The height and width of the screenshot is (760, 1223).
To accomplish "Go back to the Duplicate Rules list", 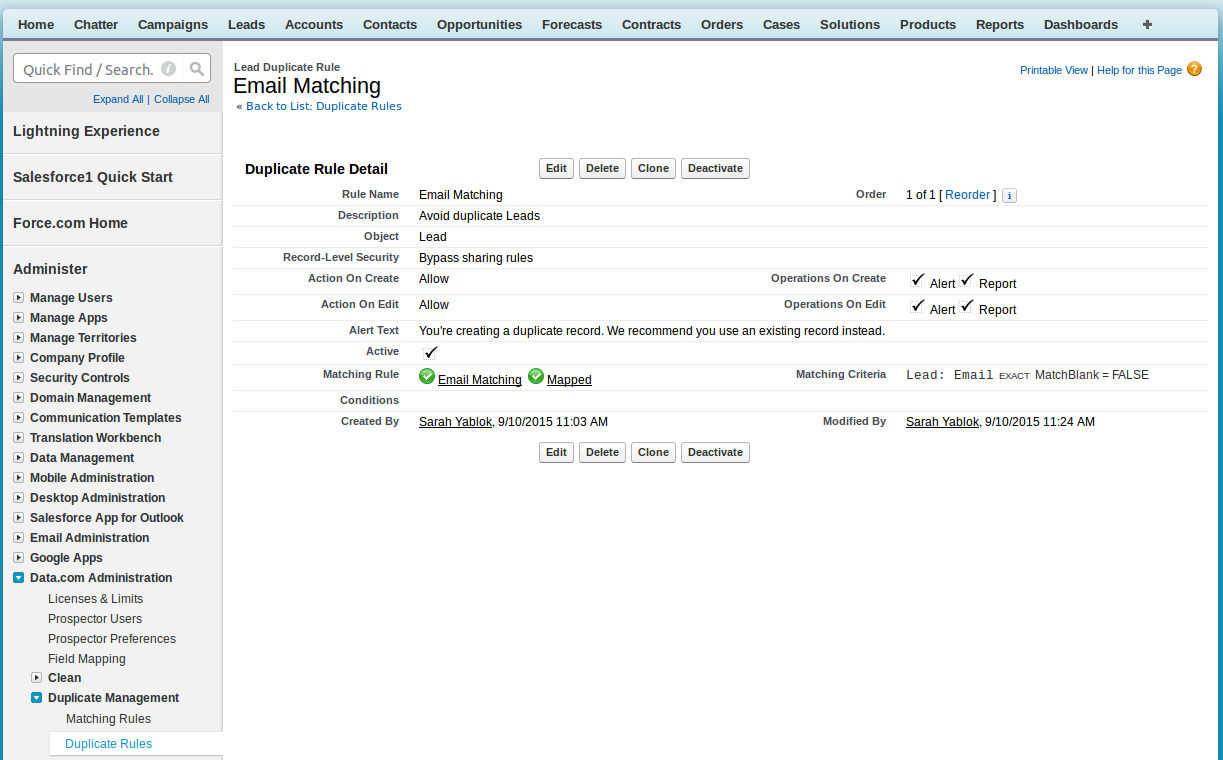I will 324,106.
